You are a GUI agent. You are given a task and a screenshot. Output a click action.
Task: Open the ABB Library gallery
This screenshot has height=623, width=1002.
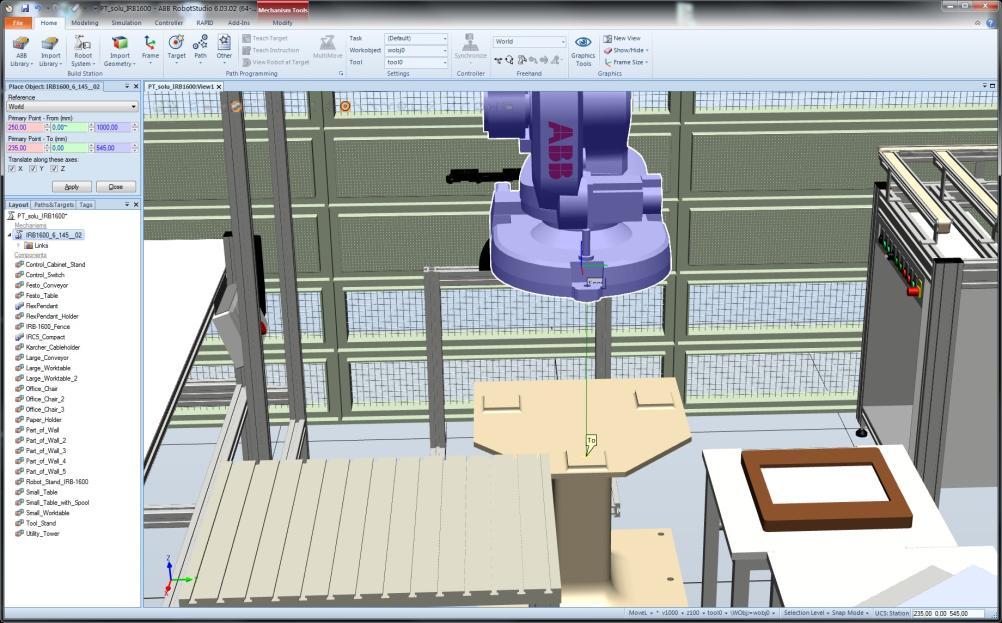(21, 51)
